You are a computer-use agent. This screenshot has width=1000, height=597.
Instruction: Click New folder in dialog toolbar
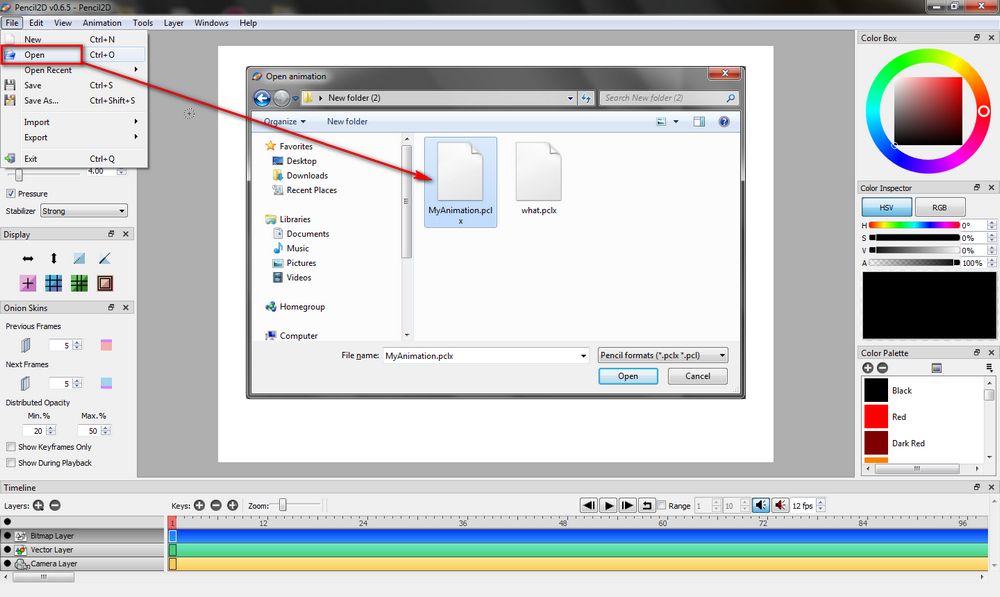pyautogui.click(x=348, y=122)
